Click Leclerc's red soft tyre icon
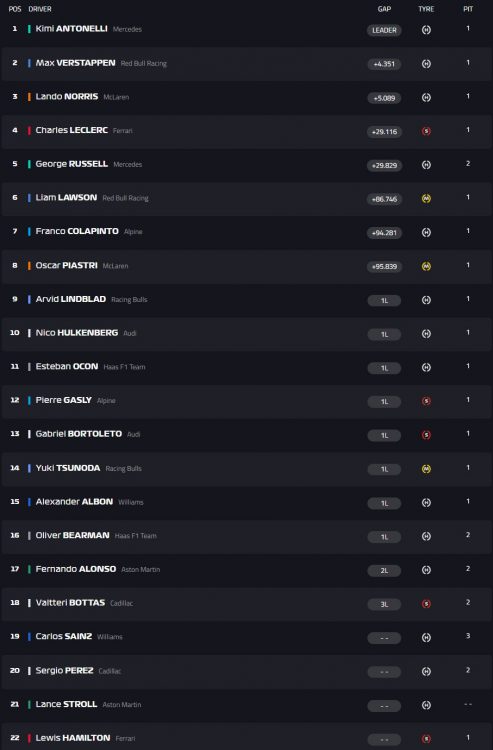493x750 pixels. click(426, 131)
